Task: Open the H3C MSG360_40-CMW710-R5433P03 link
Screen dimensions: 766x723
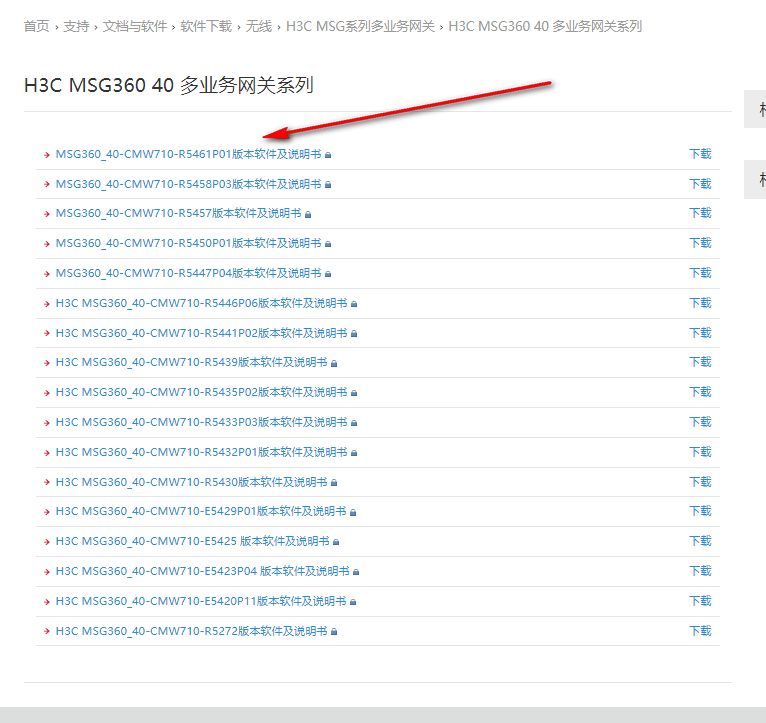Action: [202, 422]
